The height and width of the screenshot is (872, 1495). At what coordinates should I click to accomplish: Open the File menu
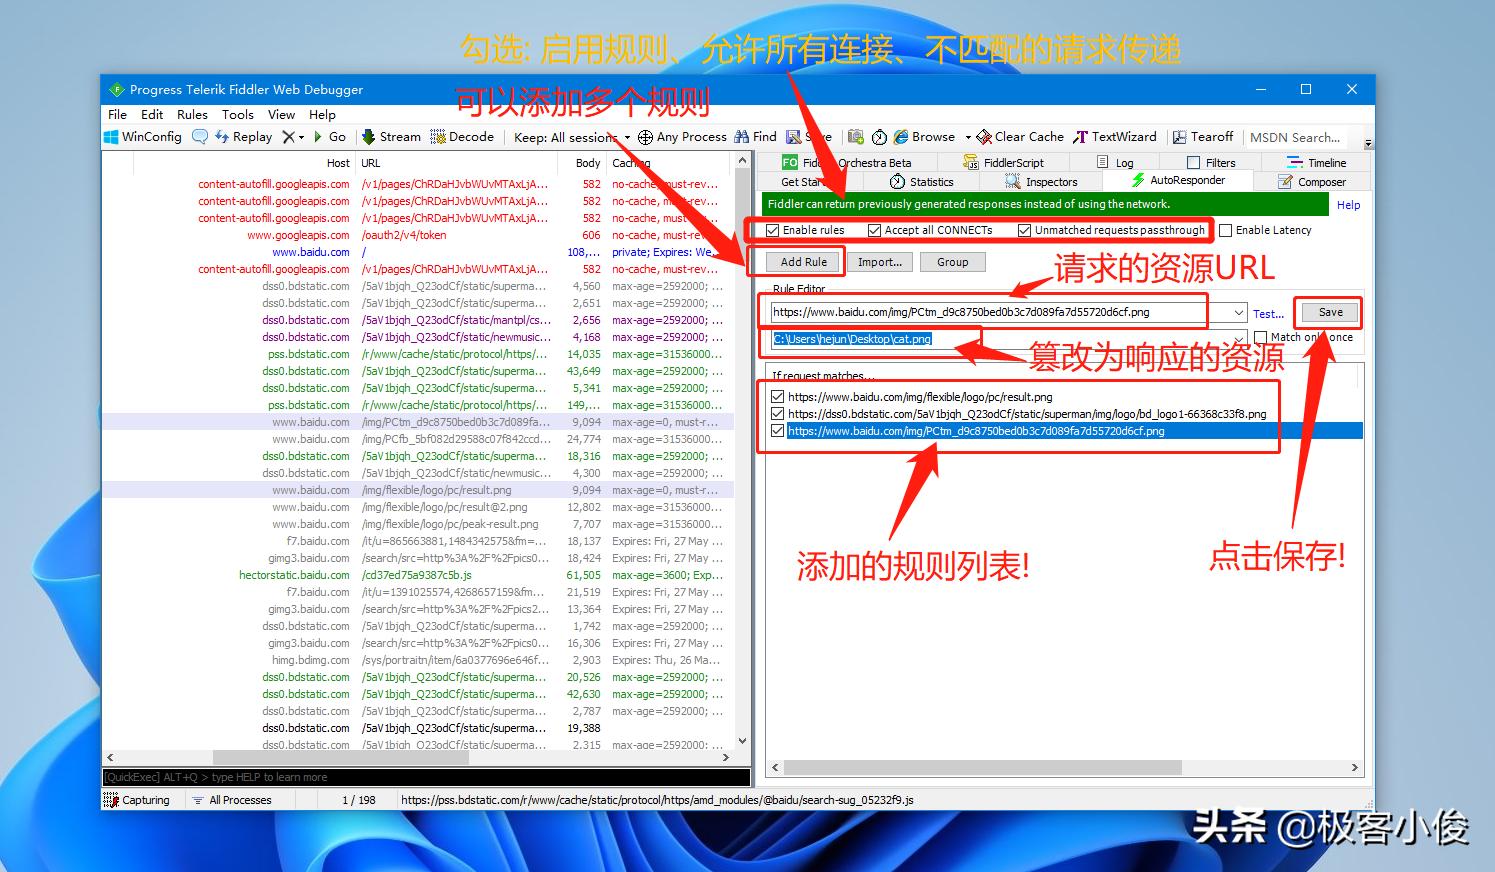coord(117,115)
